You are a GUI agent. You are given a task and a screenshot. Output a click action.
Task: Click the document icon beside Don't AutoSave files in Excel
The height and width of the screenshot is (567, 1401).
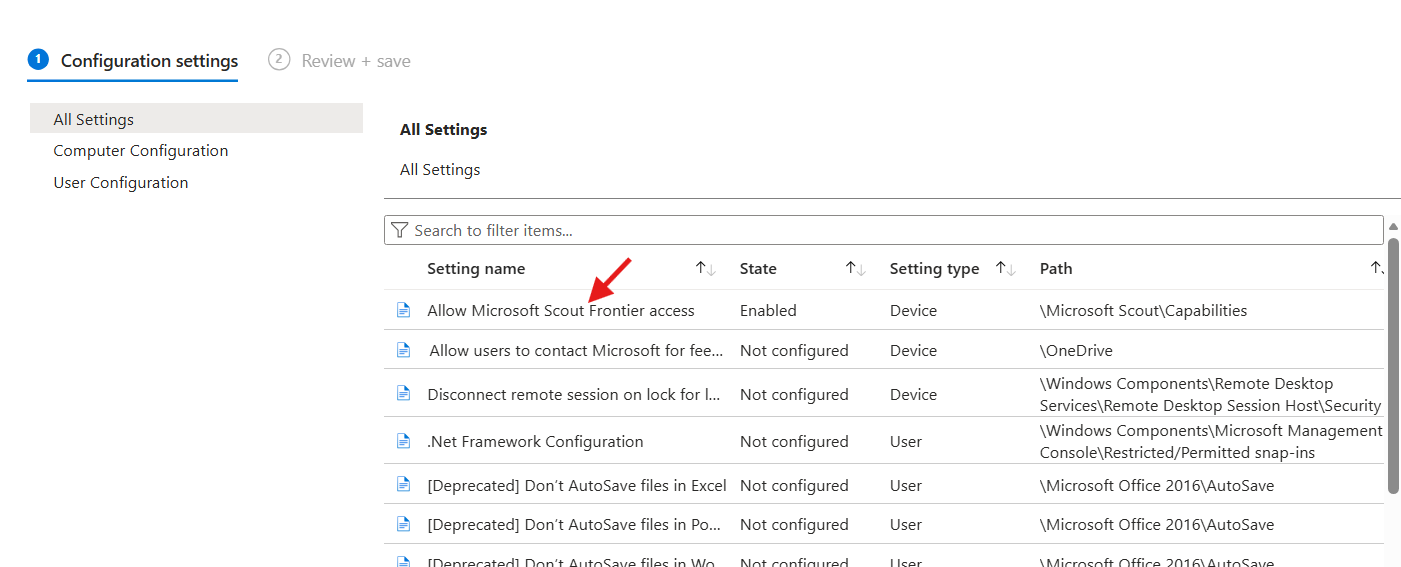403,485
